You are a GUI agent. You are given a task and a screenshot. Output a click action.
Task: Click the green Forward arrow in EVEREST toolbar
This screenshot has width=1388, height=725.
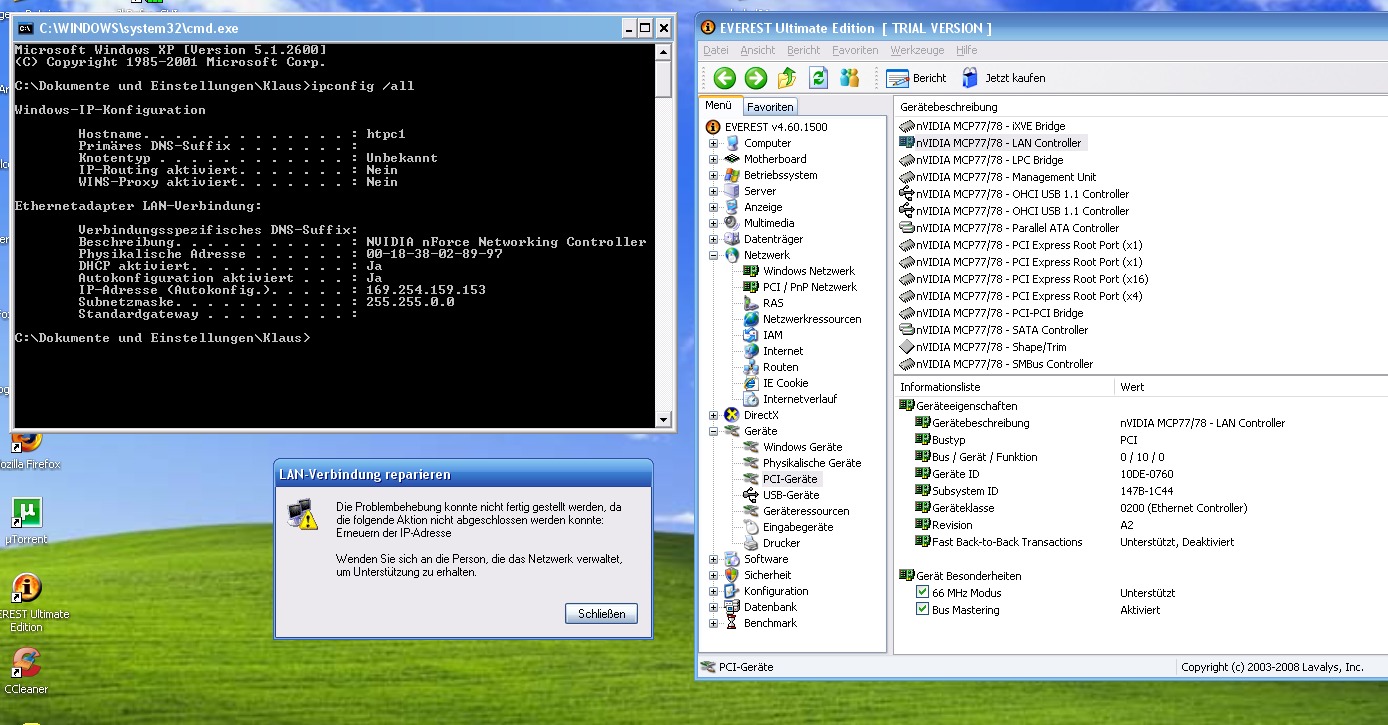pos(756,78)
